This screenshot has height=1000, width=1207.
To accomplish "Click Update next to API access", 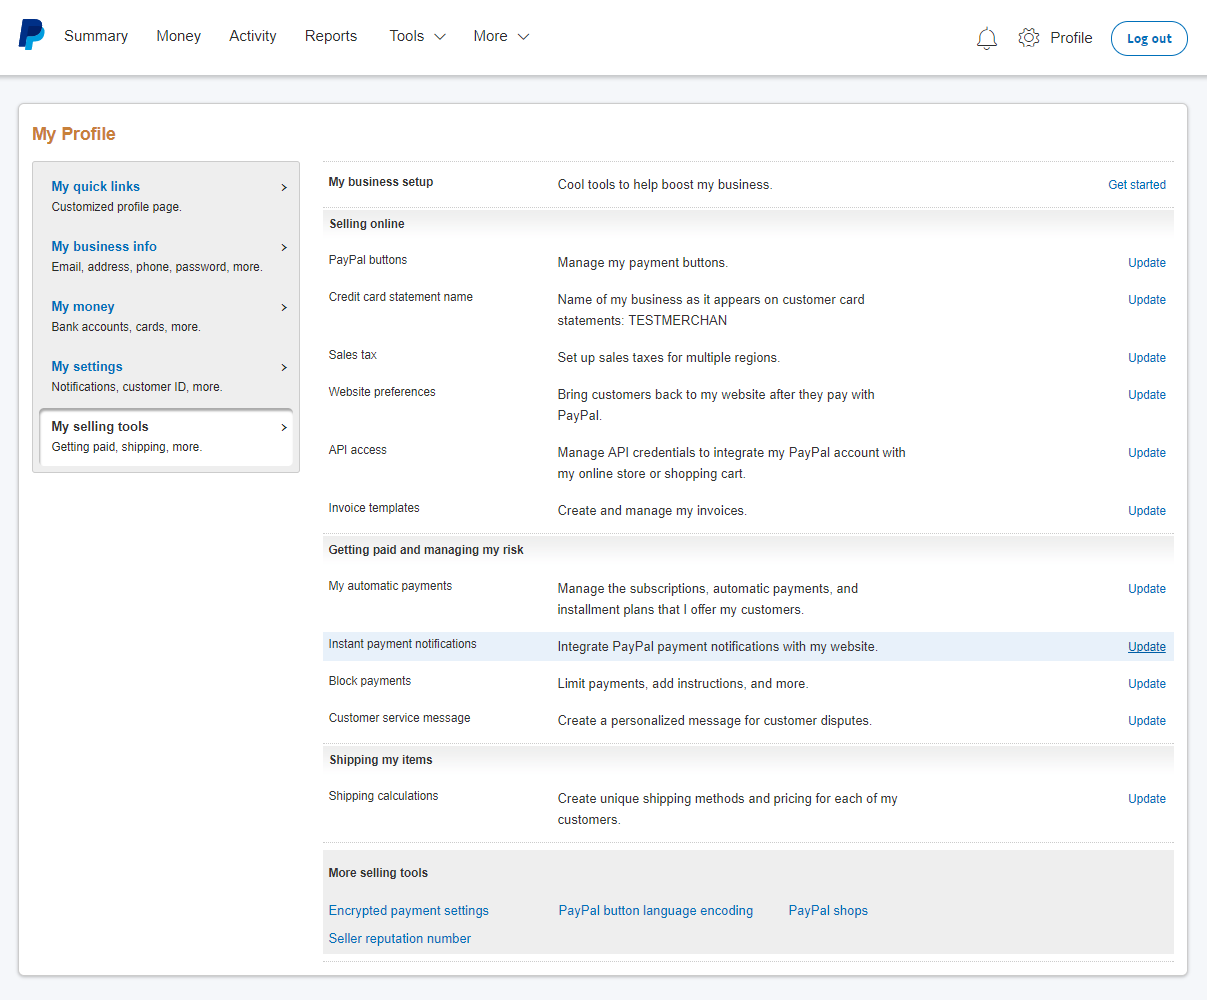I will point(1147,453).
